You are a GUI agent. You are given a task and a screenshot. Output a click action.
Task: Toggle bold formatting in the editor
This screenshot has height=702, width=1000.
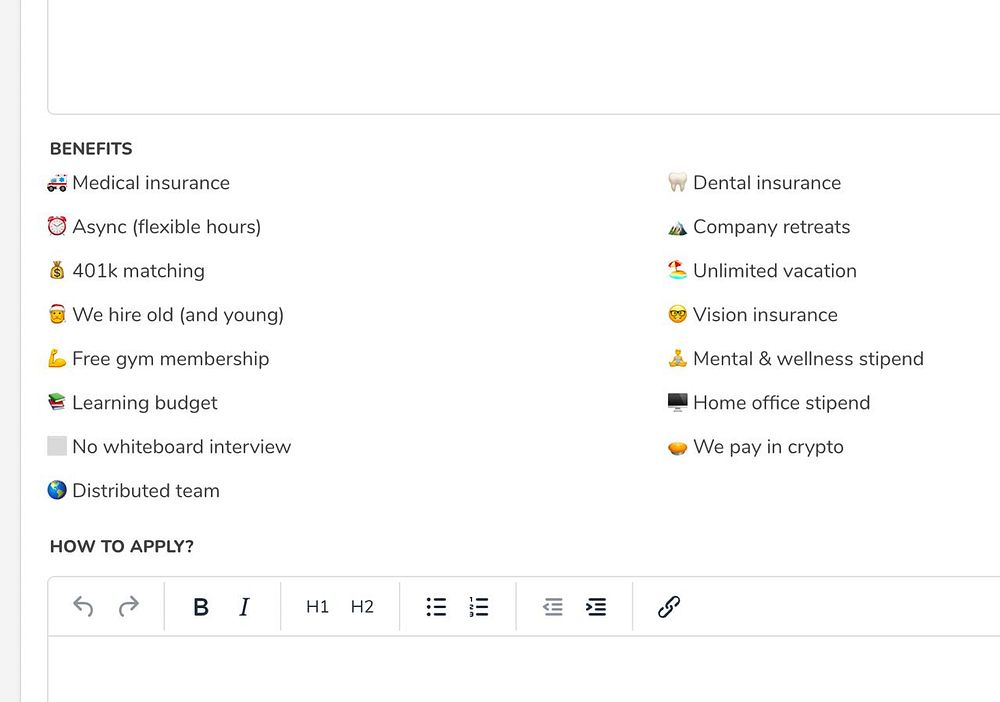point(201,607)
